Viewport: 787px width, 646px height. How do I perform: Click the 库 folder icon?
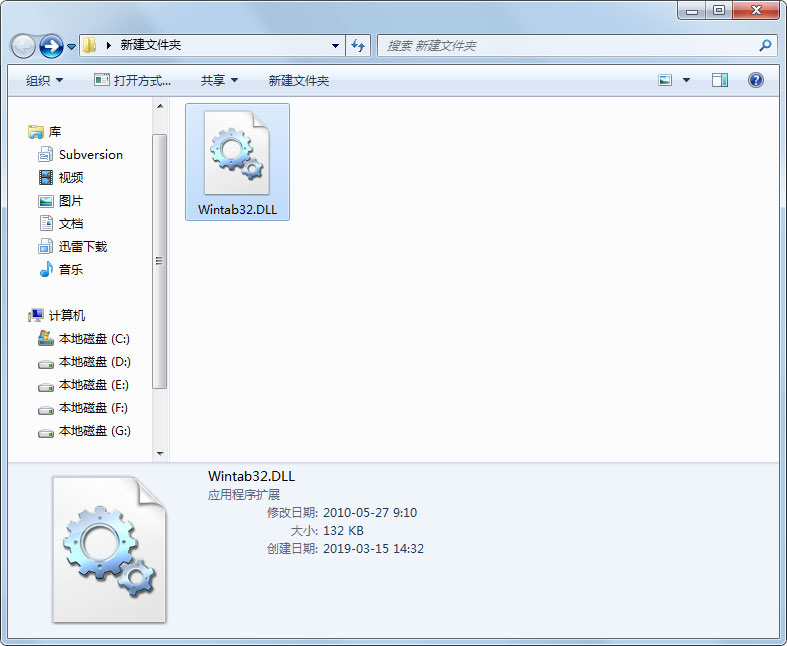coord(36,132)
